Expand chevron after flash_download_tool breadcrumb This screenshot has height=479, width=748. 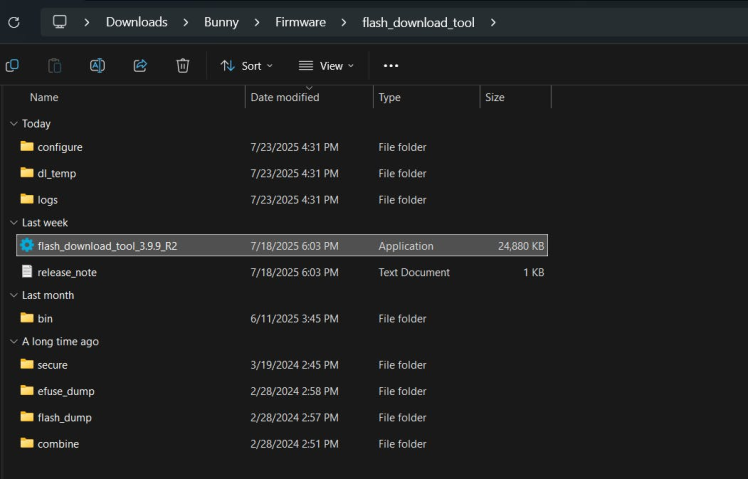coord(493,22)
